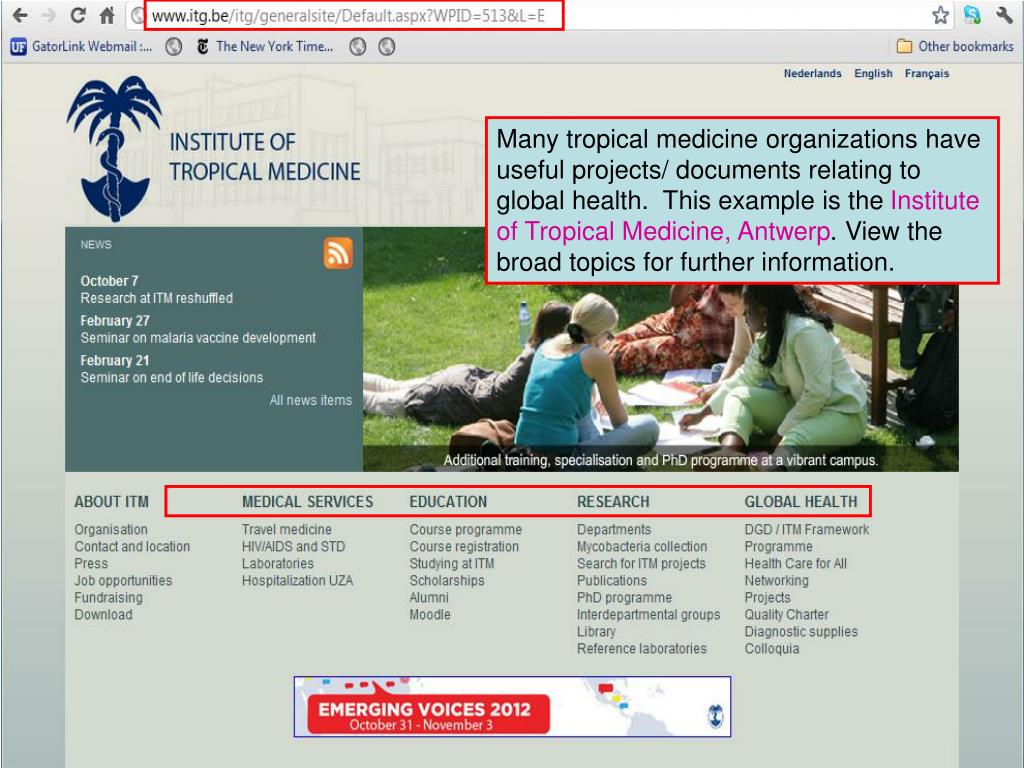Bookmark this page with the star icon
Image resolution: width=1024 pixels, height=768 pixels.
[940, 15]
